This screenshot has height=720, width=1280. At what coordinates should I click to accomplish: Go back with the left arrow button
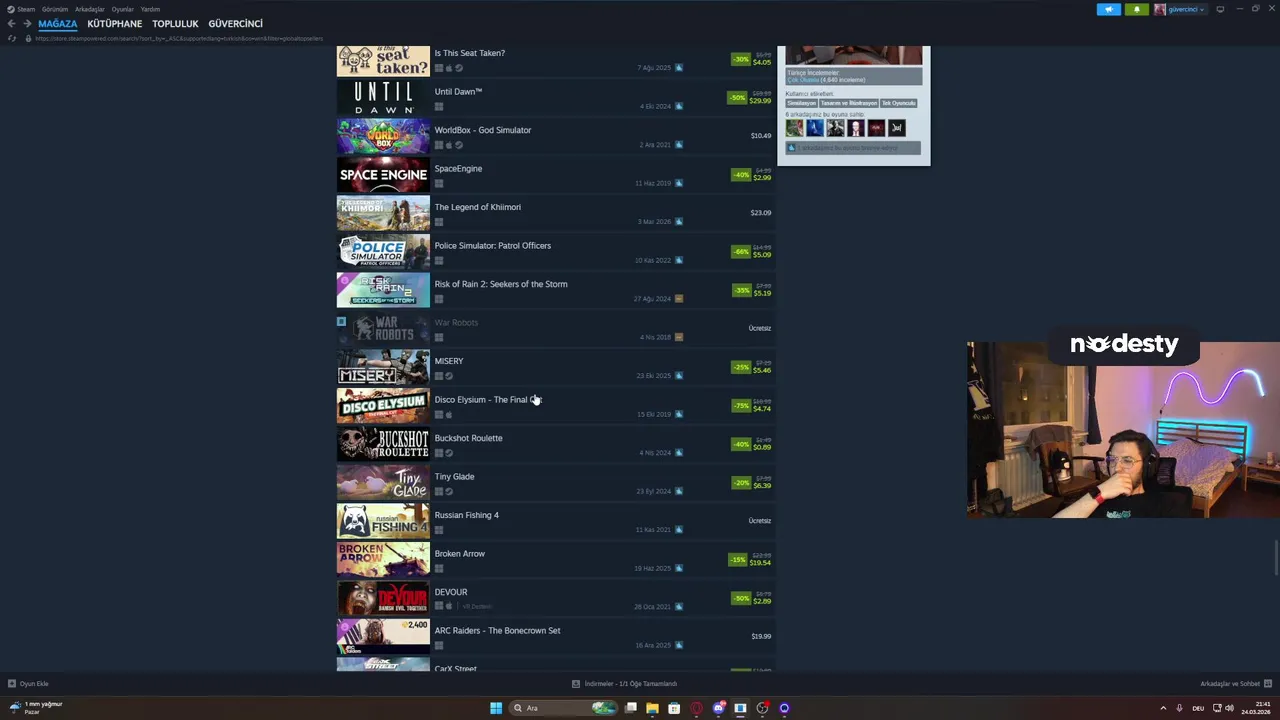(x=11, y=24)
